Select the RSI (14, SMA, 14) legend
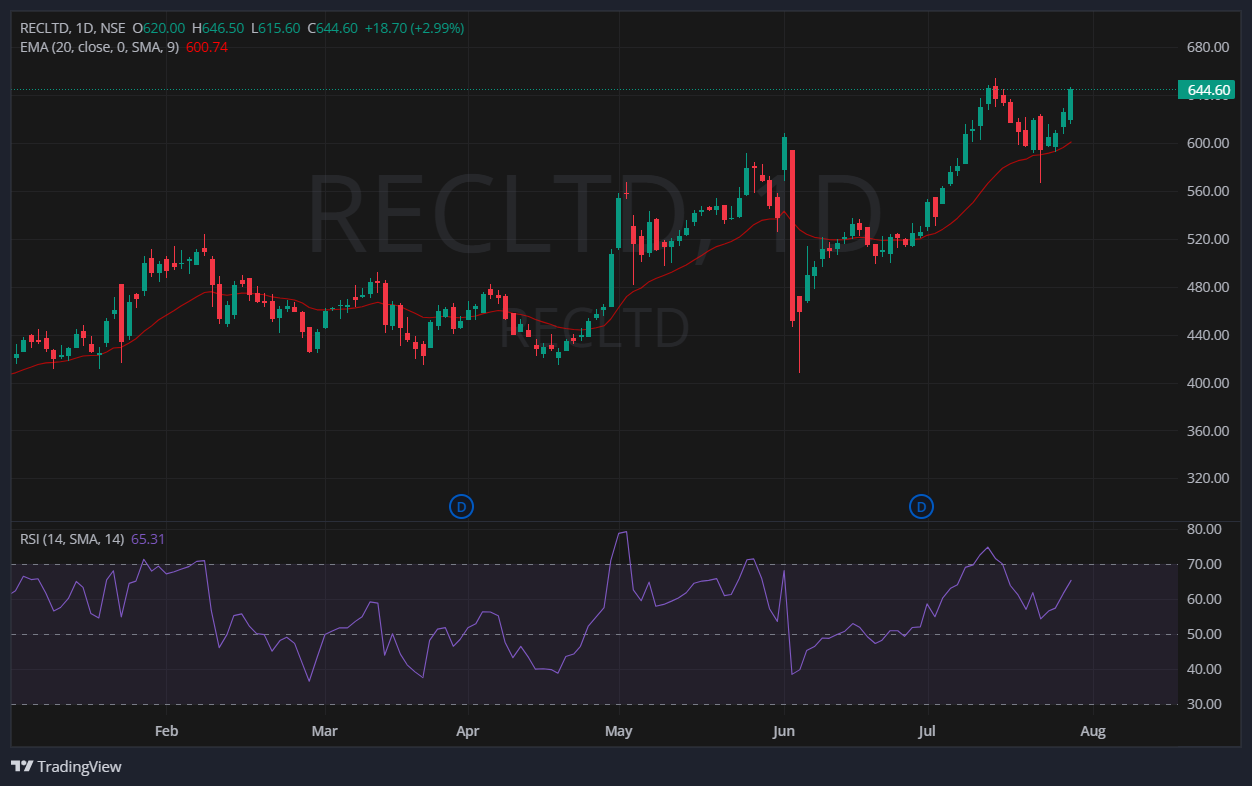The height and width of the screenshot is (786, 1252). coord(72,539)
